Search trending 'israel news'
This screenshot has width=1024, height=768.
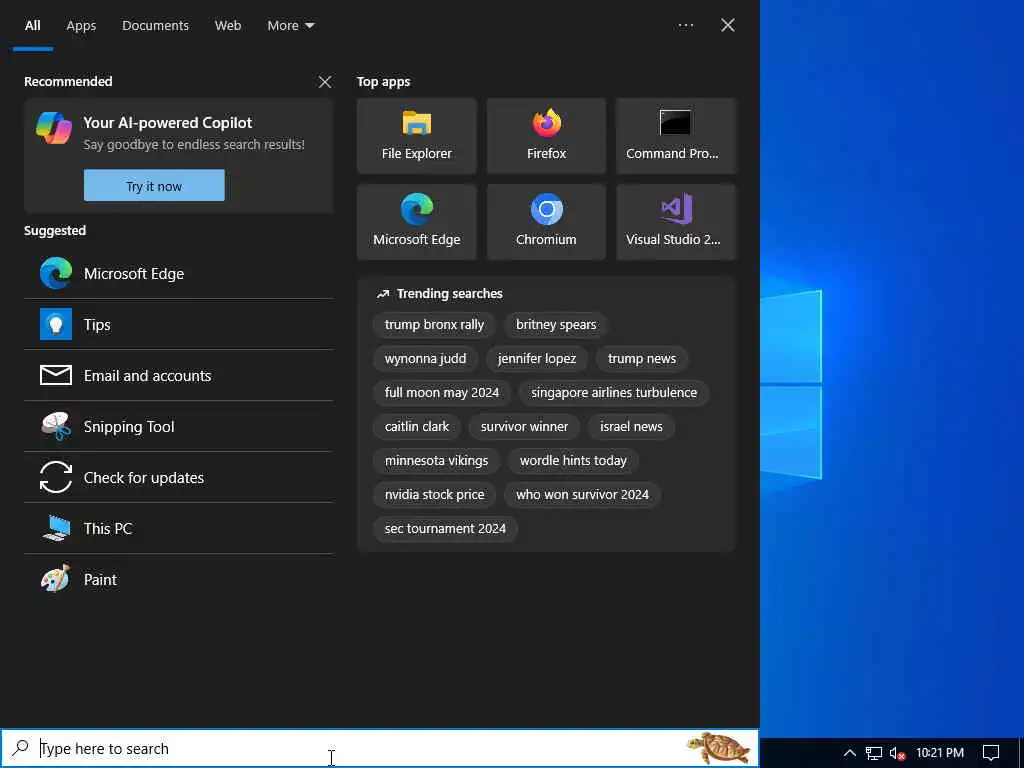coord(632,426)
